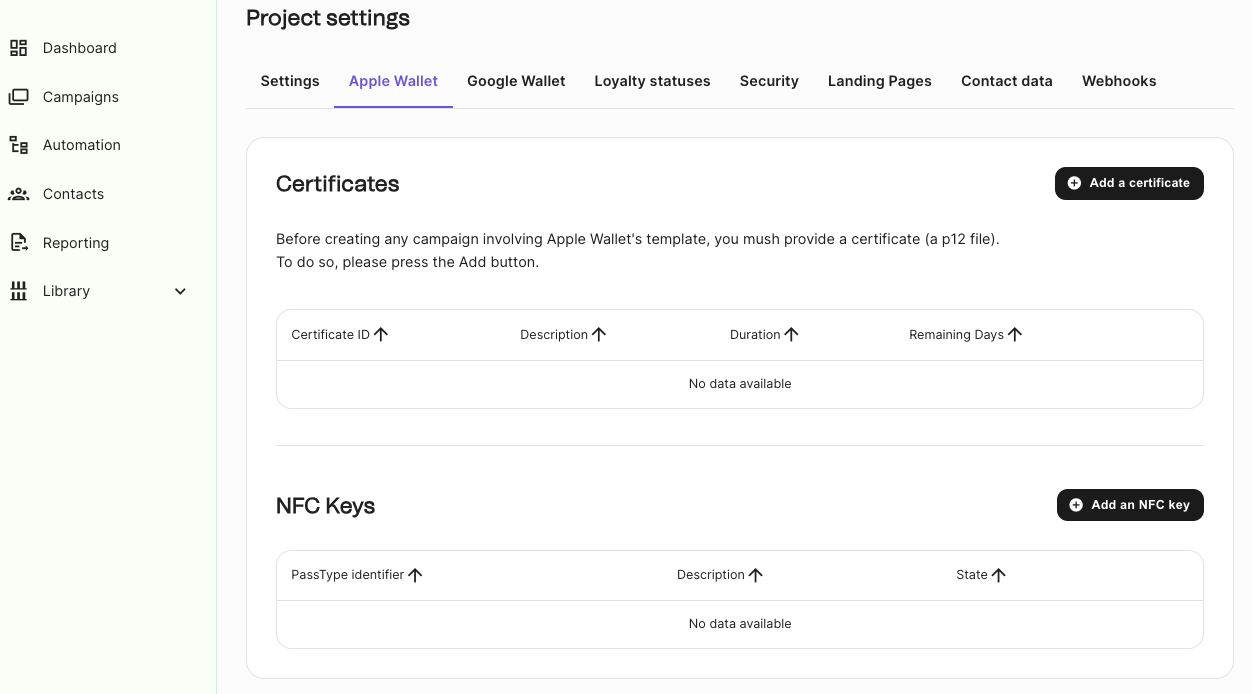Sort certificates by Description column header
1252x694 pixels.
click(554, 335)
